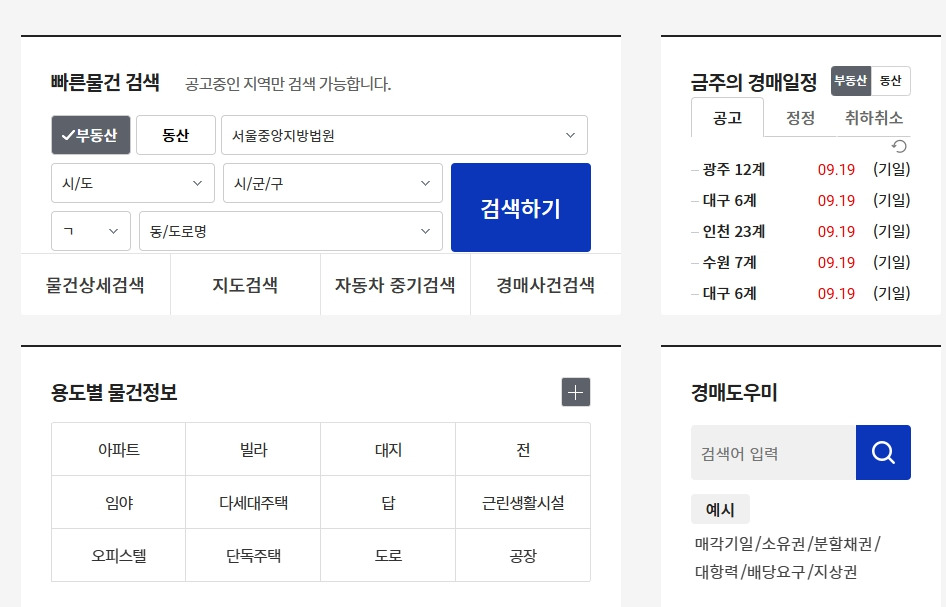Click the 지상권 example keyword
Viewport: 946px width, 607px height.
pos(836,571)
